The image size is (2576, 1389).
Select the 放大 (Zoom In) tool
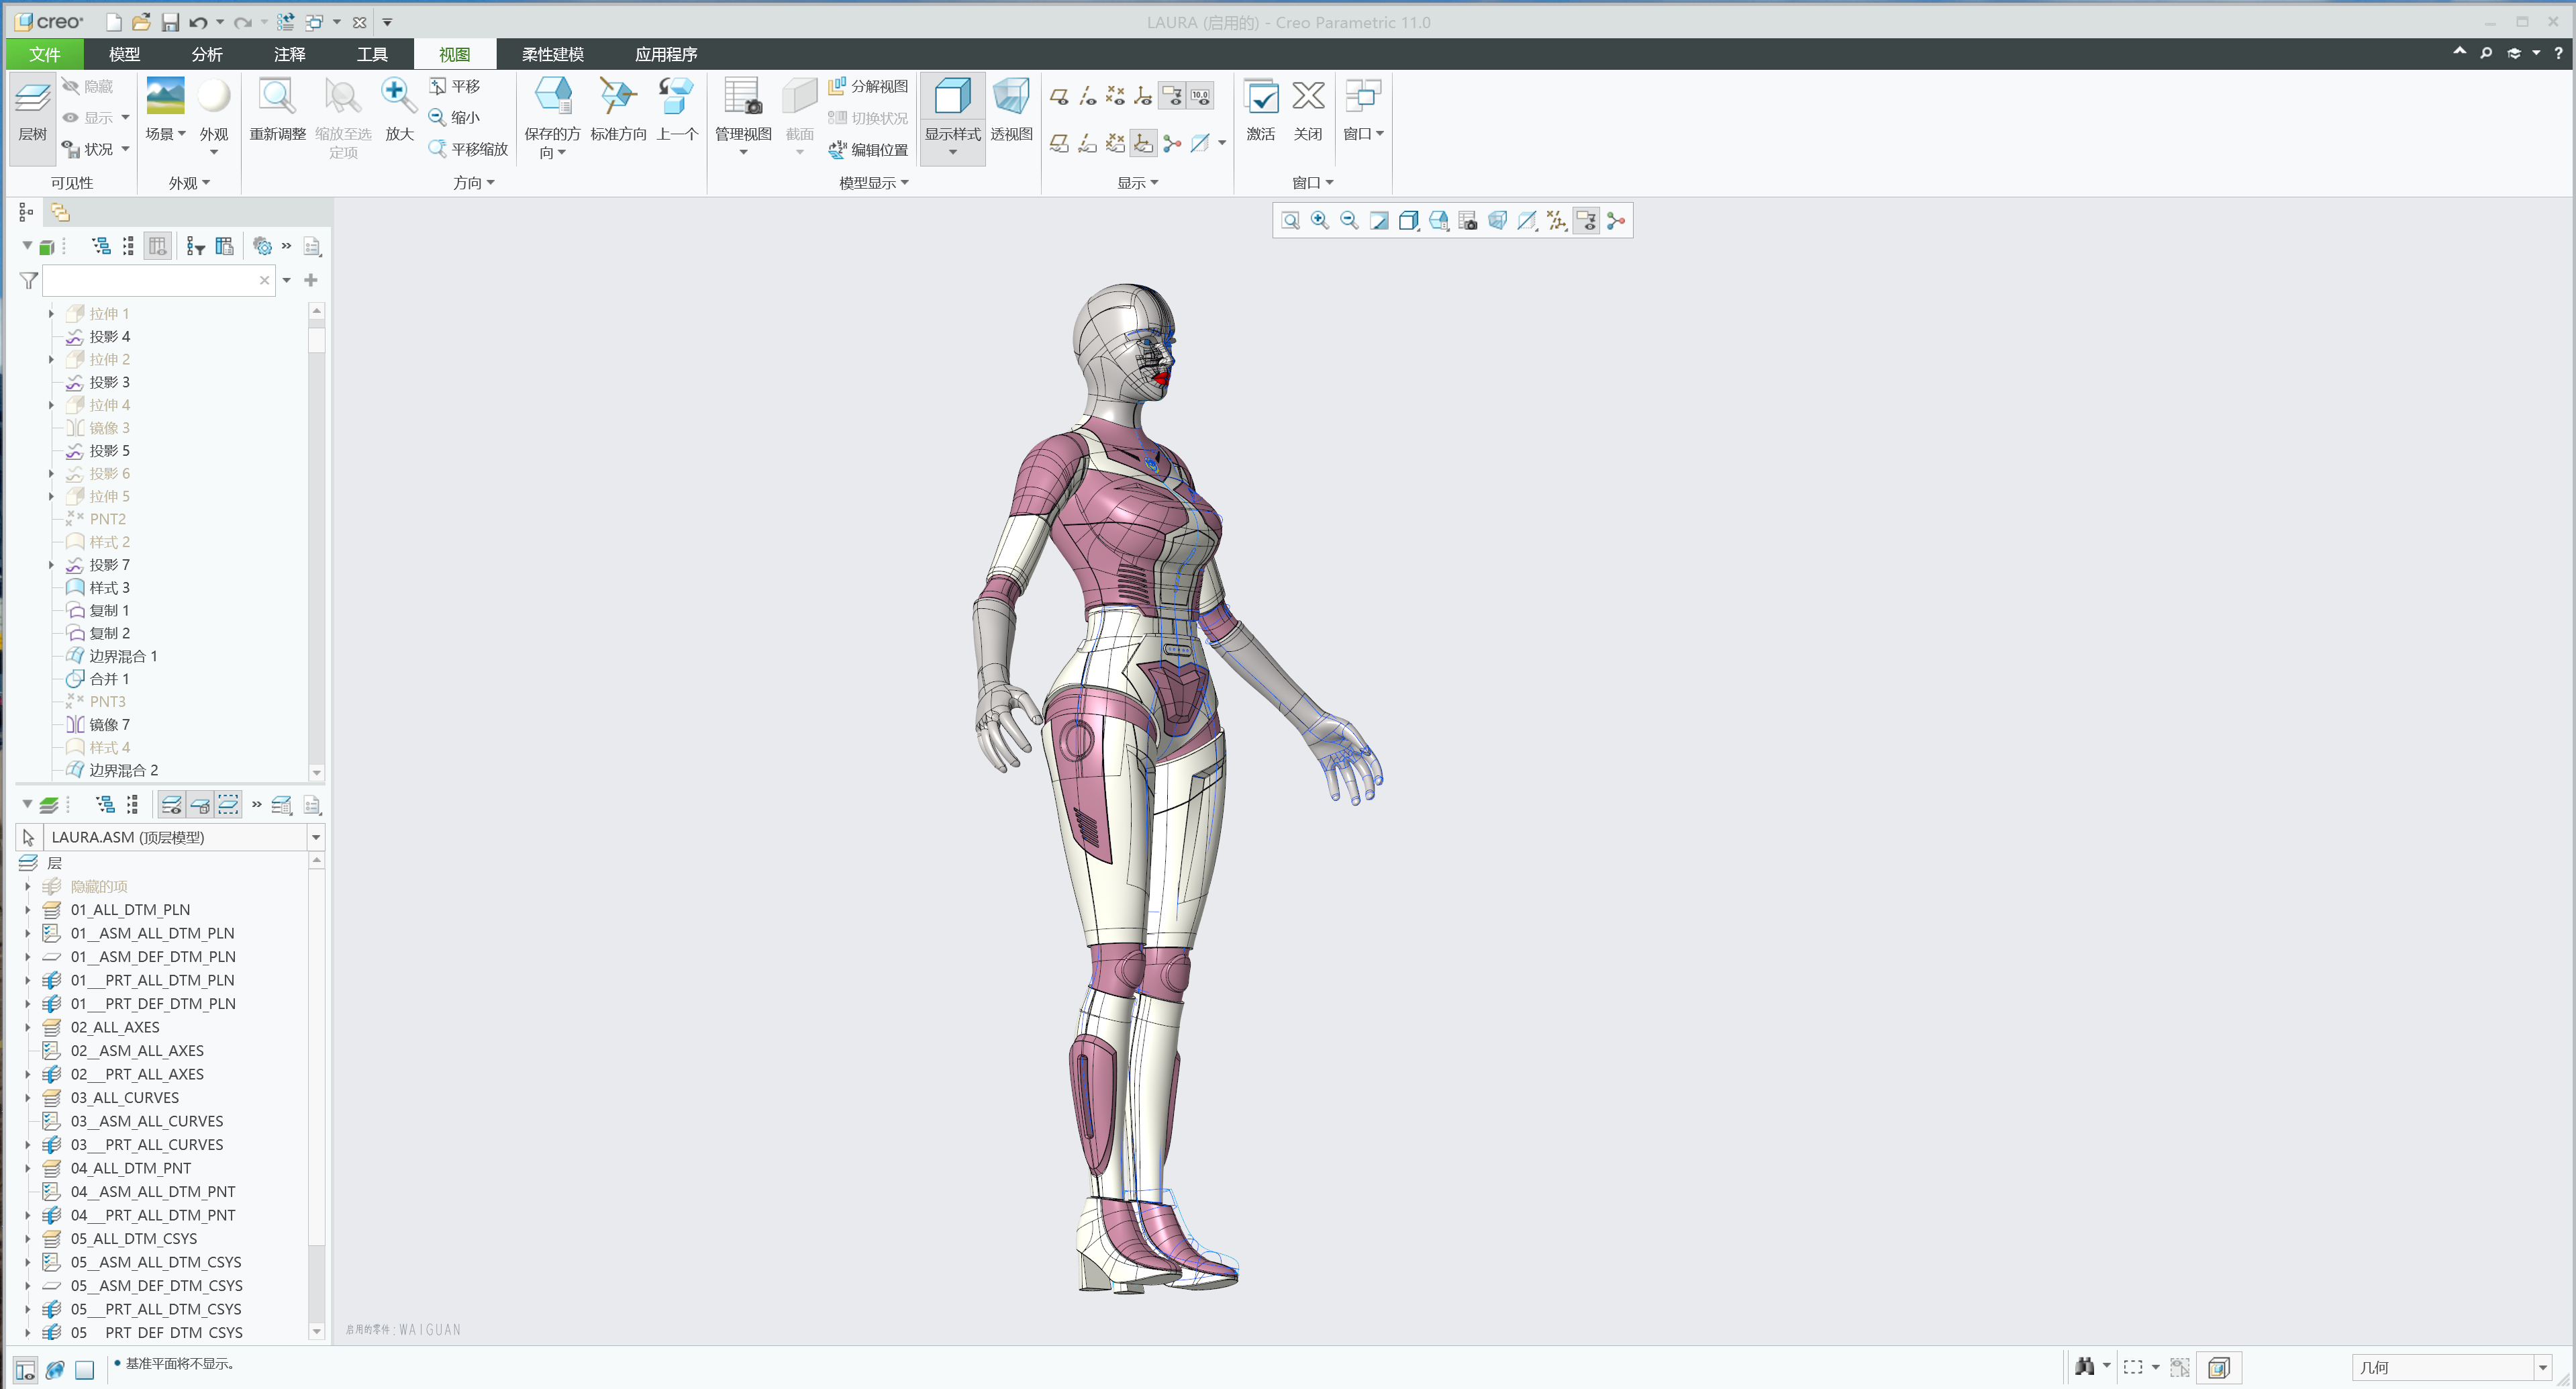(398, 95)
